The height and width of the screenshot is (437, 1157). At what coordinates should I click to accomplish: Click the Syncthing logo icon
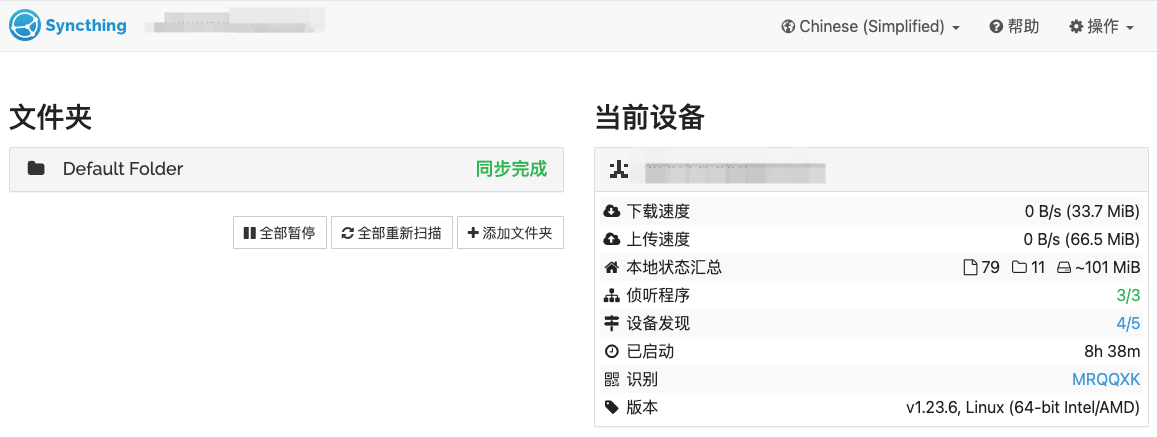pos(25,26)
